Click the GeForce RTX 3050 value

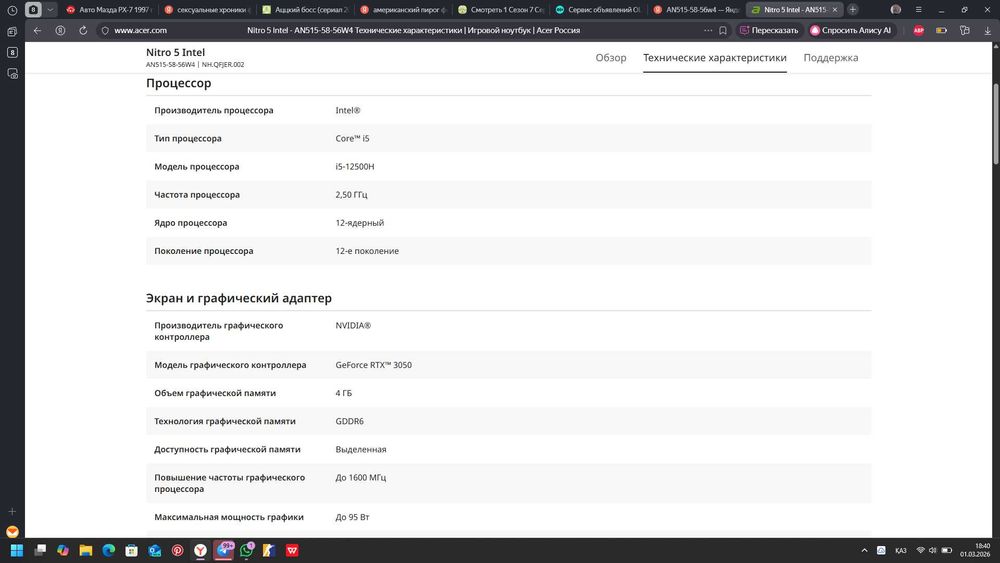(374, 365)
